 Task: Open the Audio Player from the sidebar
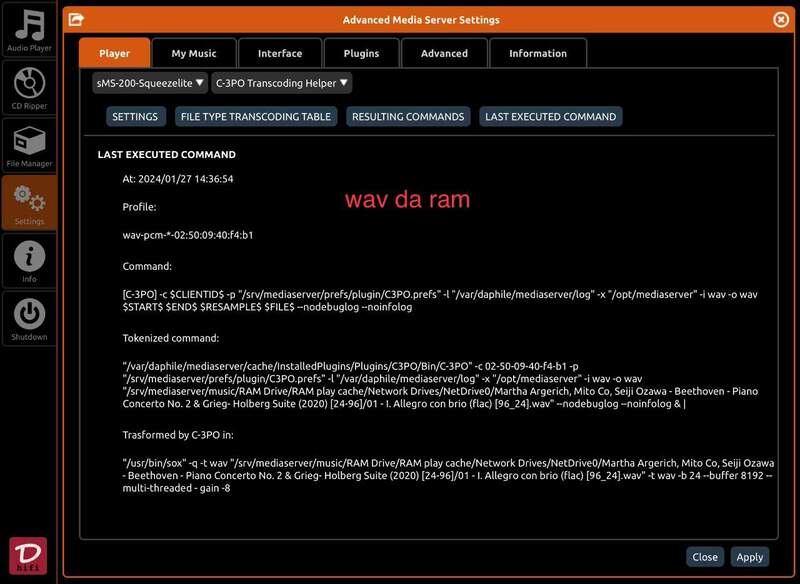[x=29, y=30]
